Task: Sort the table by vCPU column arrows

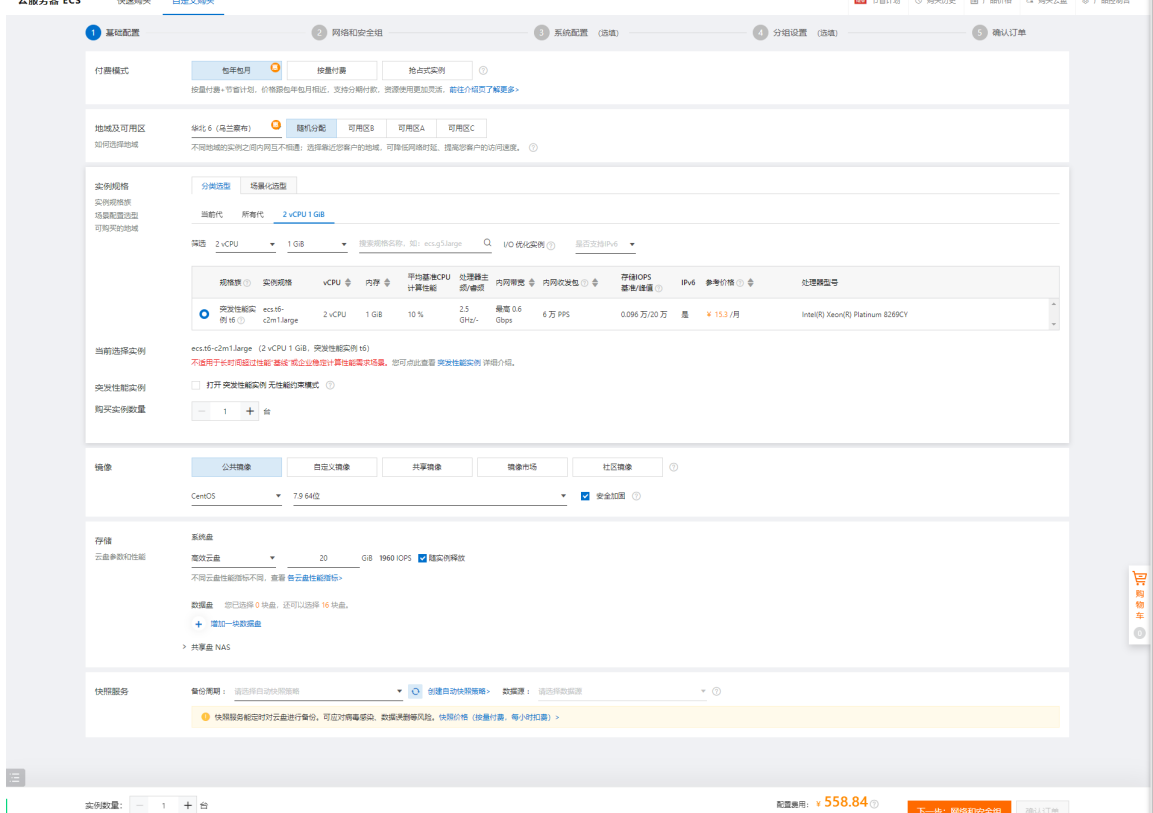Action: [x=348, y=283]
